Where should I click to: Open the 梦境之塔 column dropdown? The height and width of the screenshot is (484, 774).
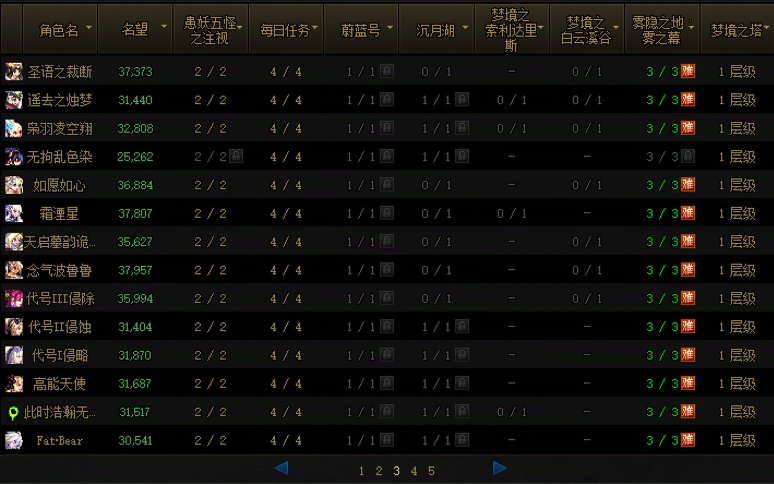pyautogui.click(x=766, y=27)
